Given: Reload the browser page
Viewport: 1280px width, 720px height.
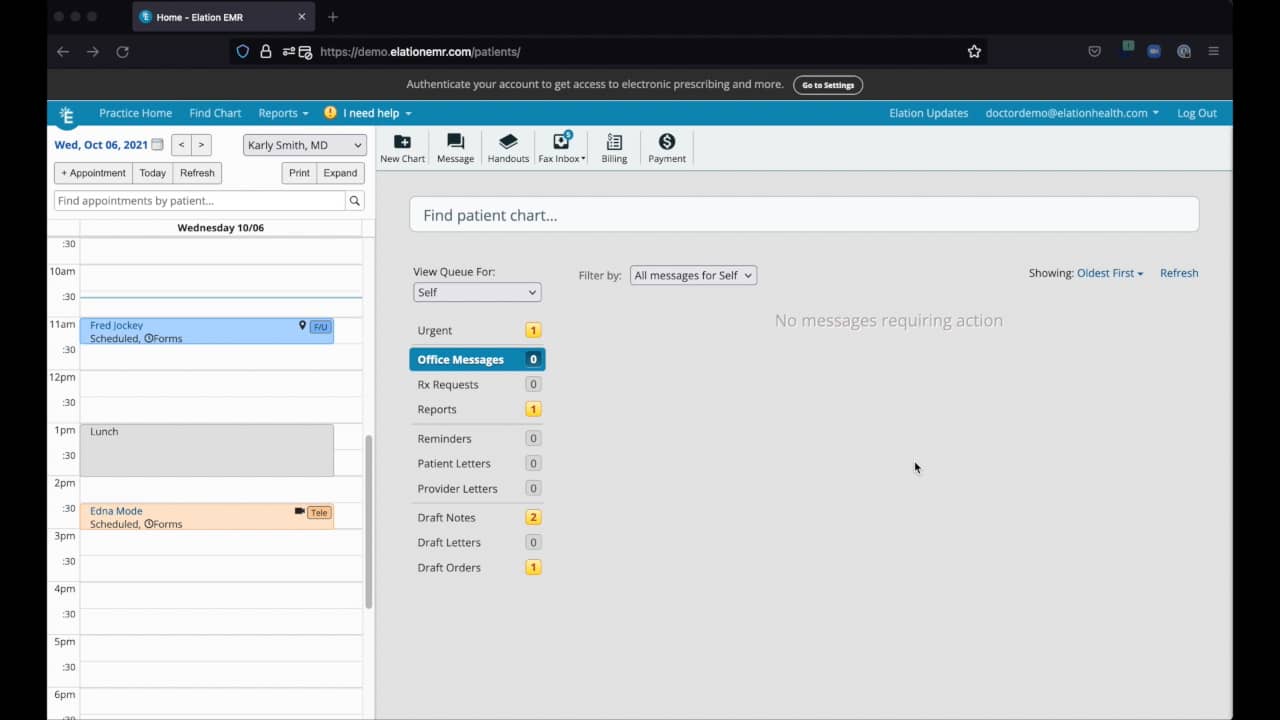Looking at the screenshot, I should (x=123, y=52).
